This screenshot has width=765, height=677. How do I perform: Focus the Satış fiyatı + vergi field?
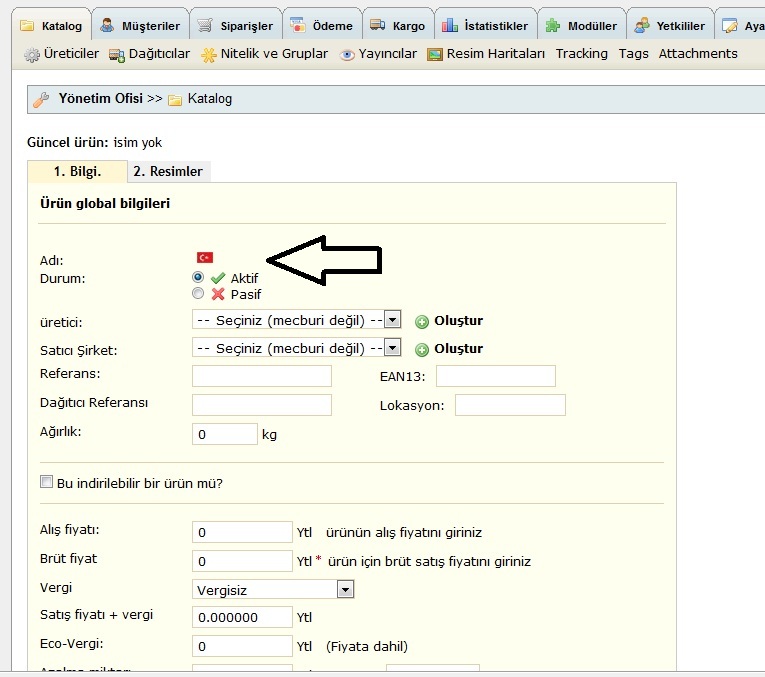pos(242,617)
